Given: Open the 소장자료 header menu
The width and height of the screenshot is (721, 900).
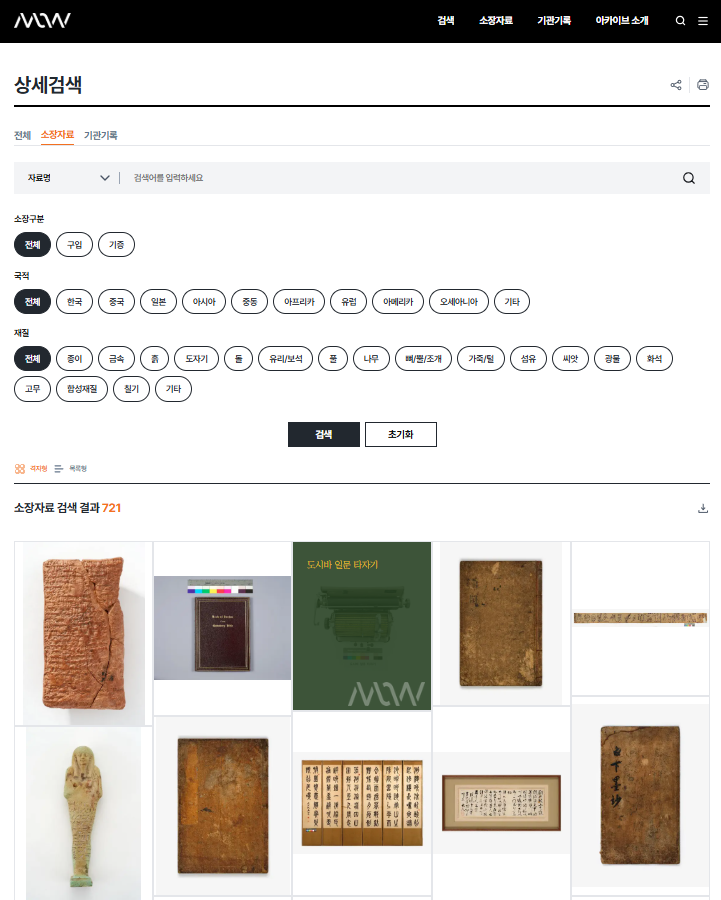Looking at the screenshot, I should 495,20.
